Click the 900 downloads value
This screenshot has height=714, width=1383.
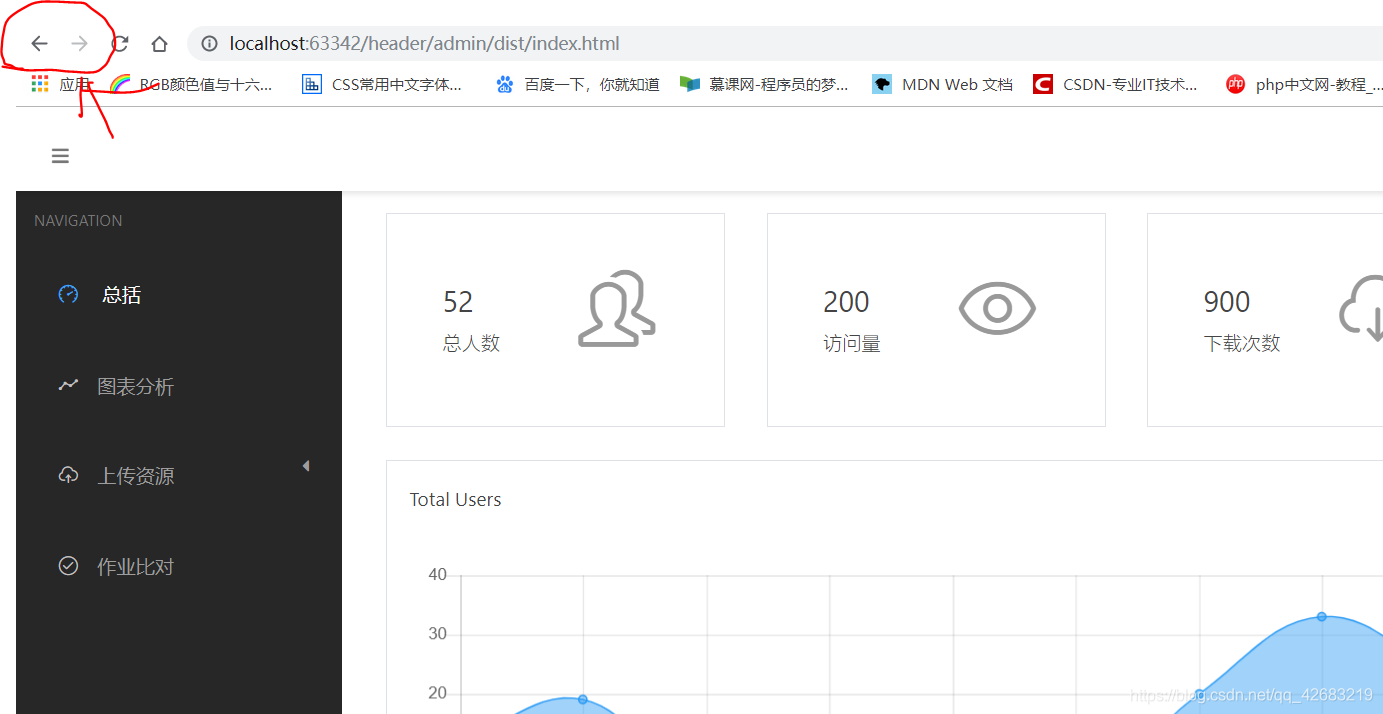click(1227, 302)
